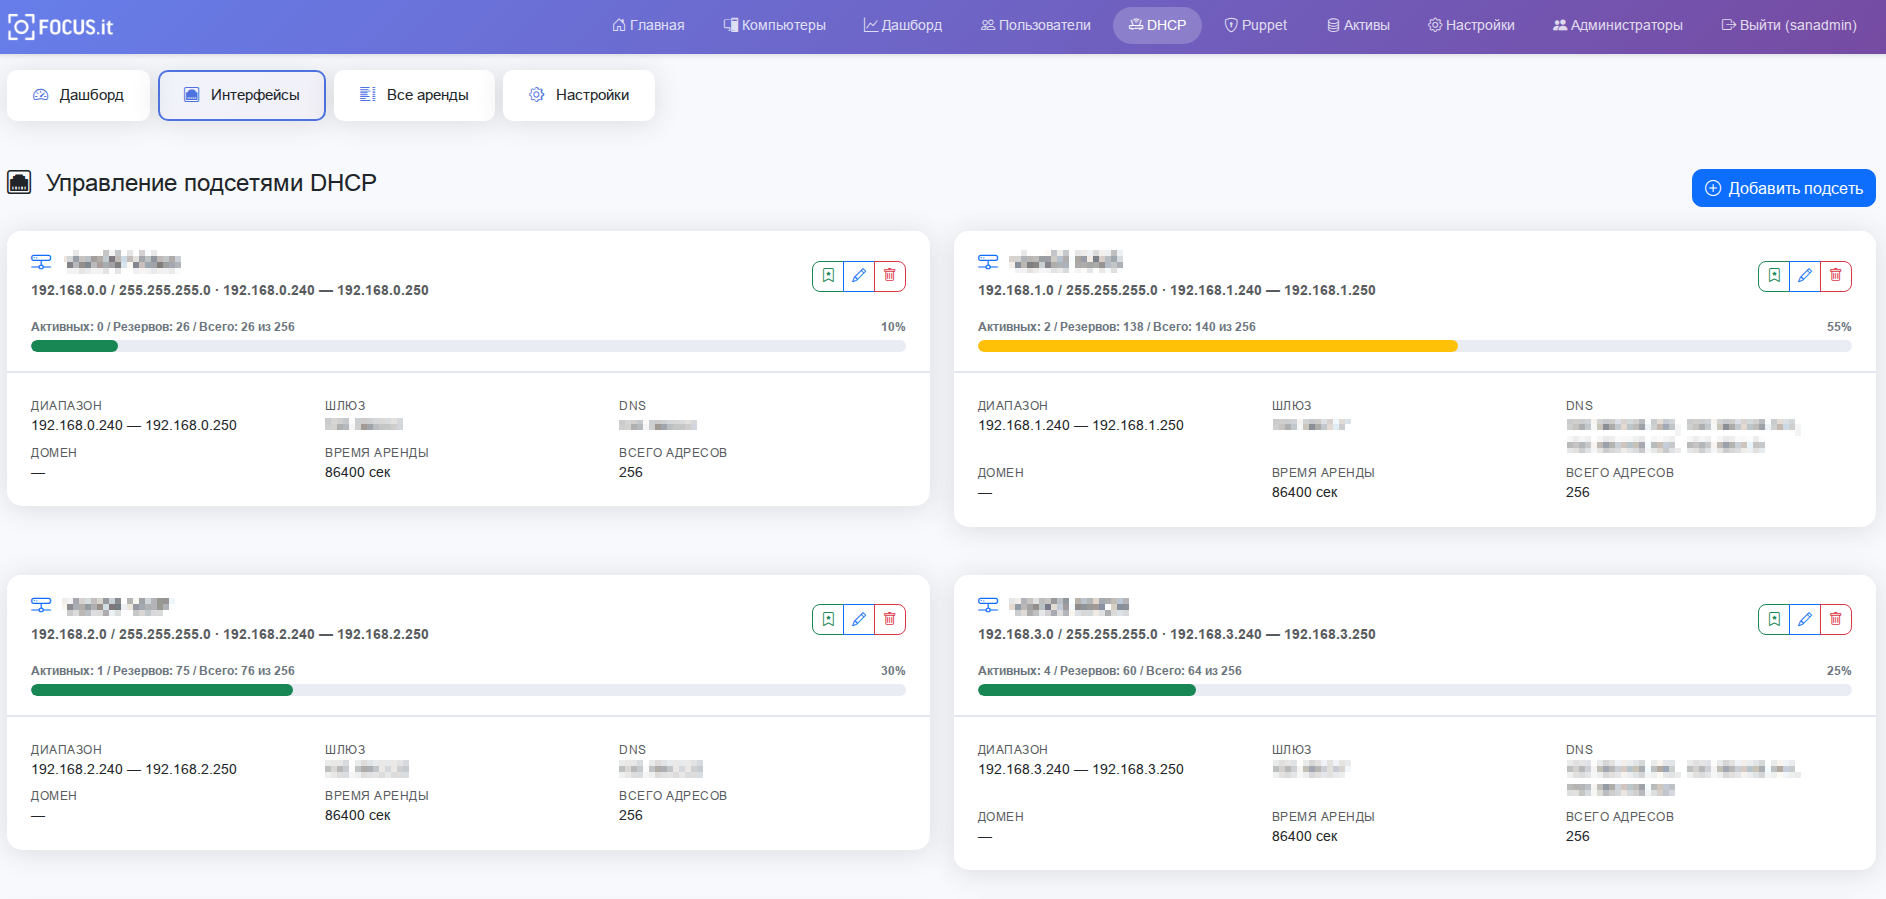Open Дашборд in the top navigation bar
Screen dimensions: 1886x899
point(903,25)
